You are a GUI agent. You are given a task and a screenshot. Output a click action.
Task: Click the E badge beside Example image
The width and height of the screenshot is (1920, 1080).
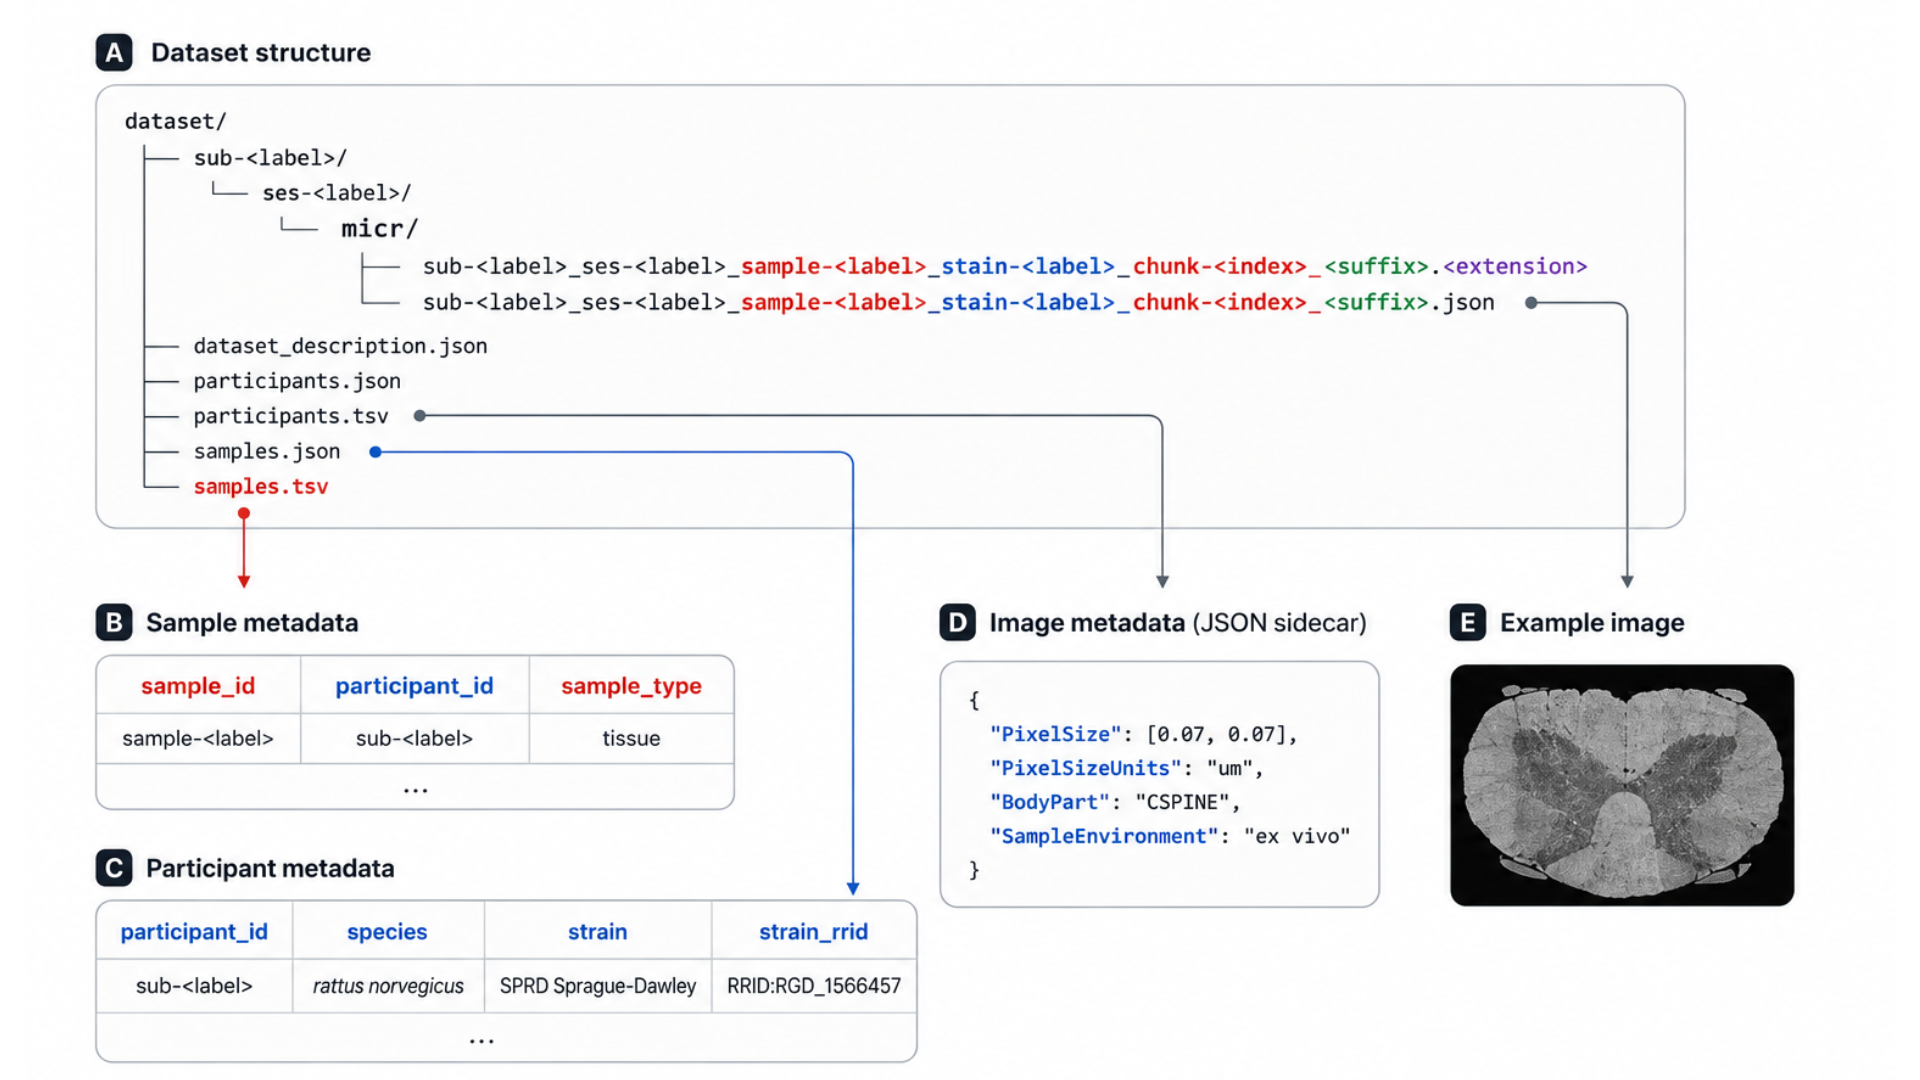(1467, 622)
